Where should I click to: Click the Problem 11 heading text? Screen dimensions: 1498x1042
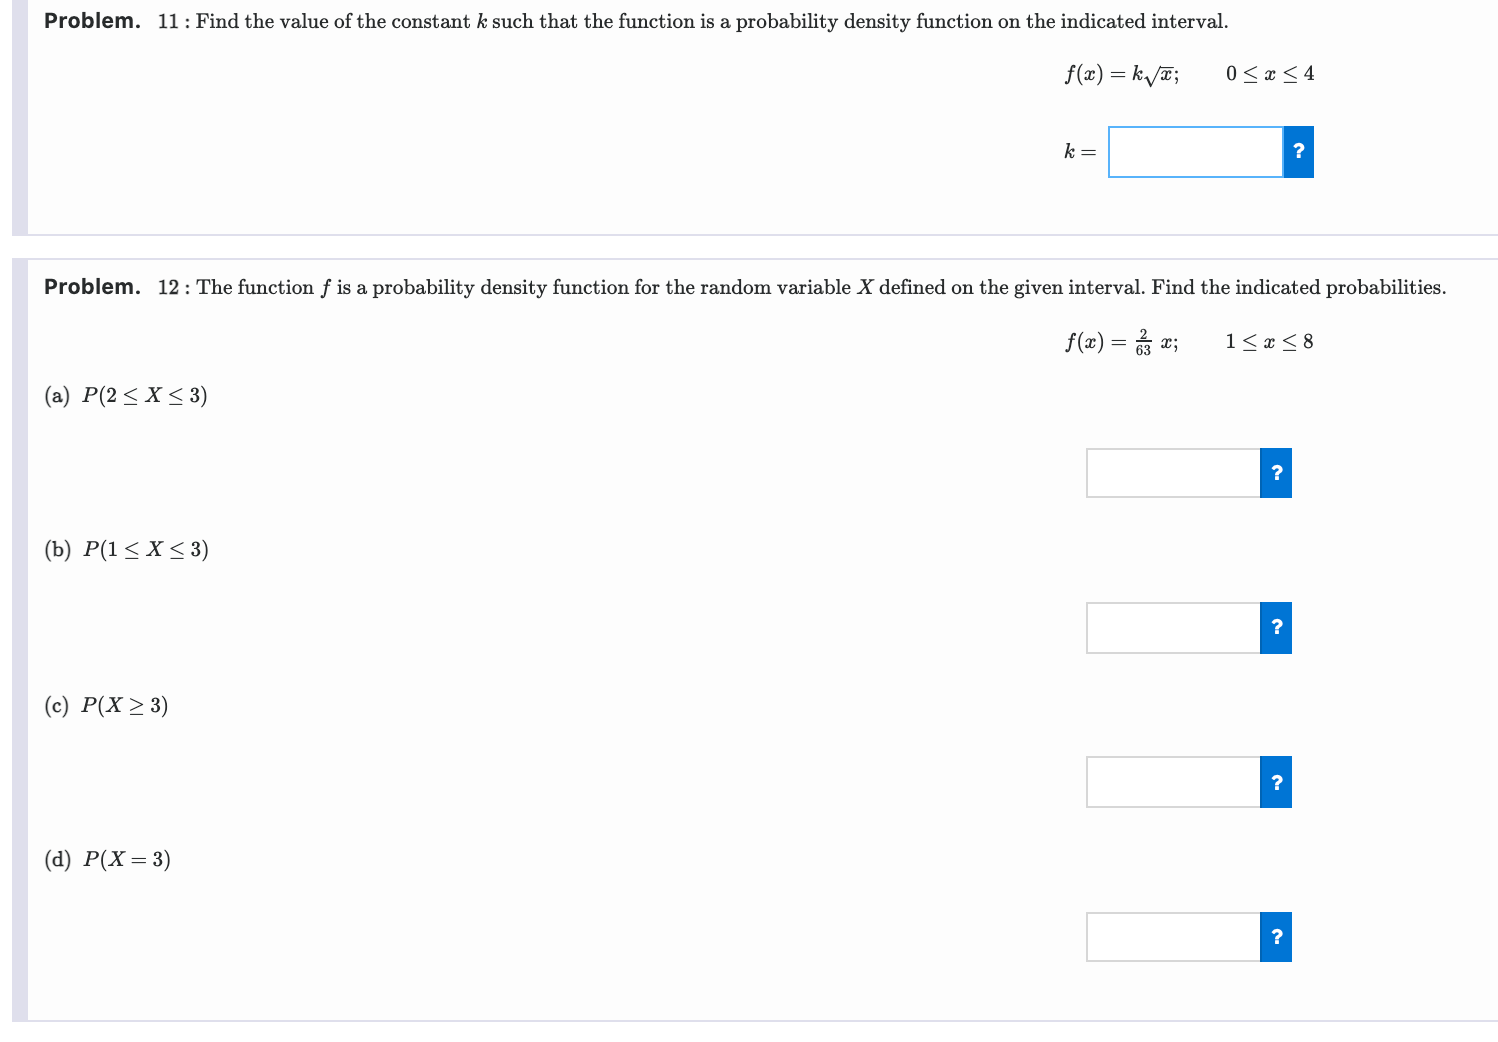[x=90, y=21]
